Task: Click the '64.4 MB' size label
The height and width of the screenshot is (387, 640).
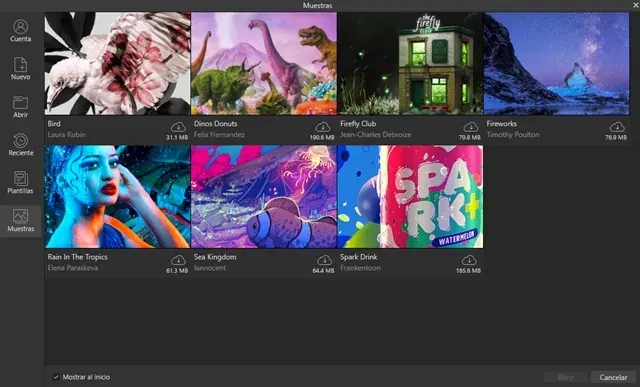Action: 323,271
